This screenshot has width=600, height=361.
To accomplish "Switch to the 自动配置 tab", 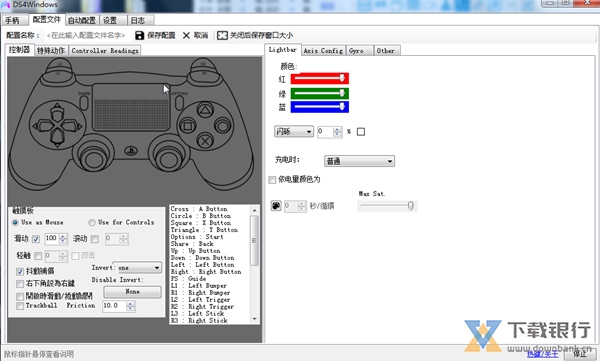I will [82, 20].
